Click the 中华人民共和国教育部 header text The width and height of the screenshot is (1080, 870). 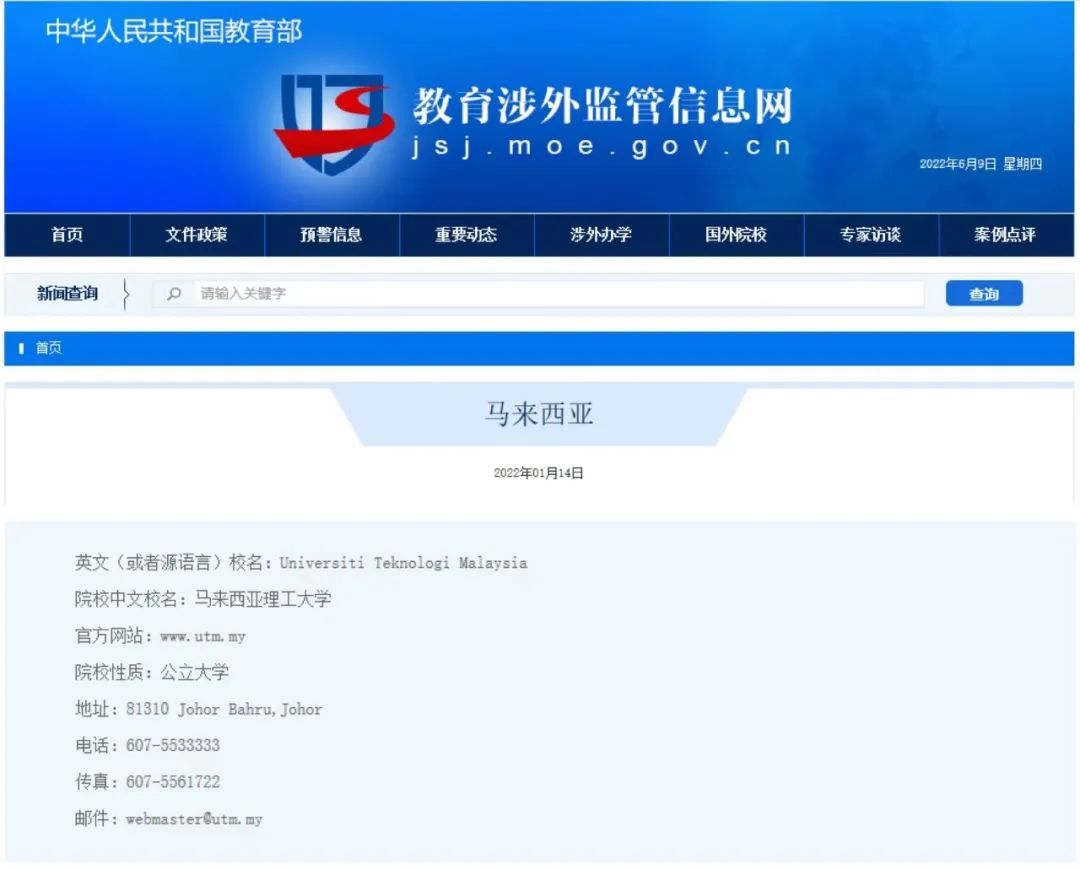174,31
